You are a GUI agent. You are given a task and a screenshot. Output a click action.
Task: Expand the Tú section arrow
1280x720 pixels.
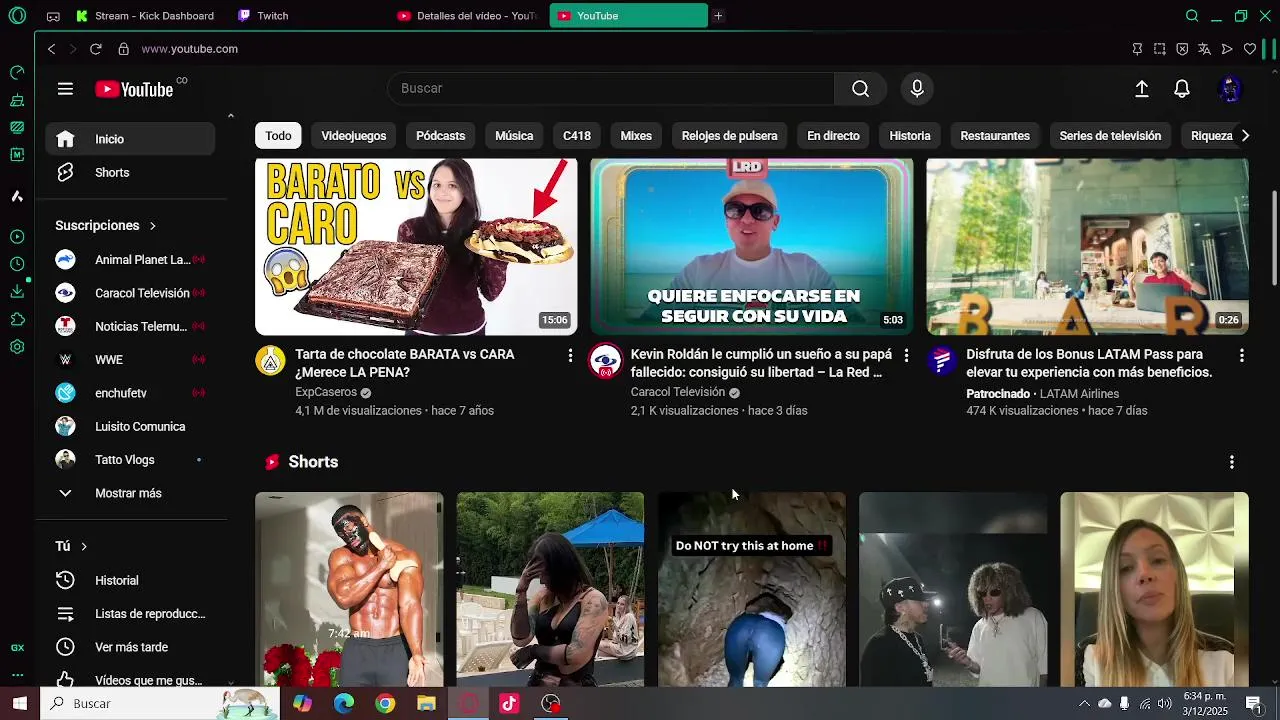tap(84, 546)
